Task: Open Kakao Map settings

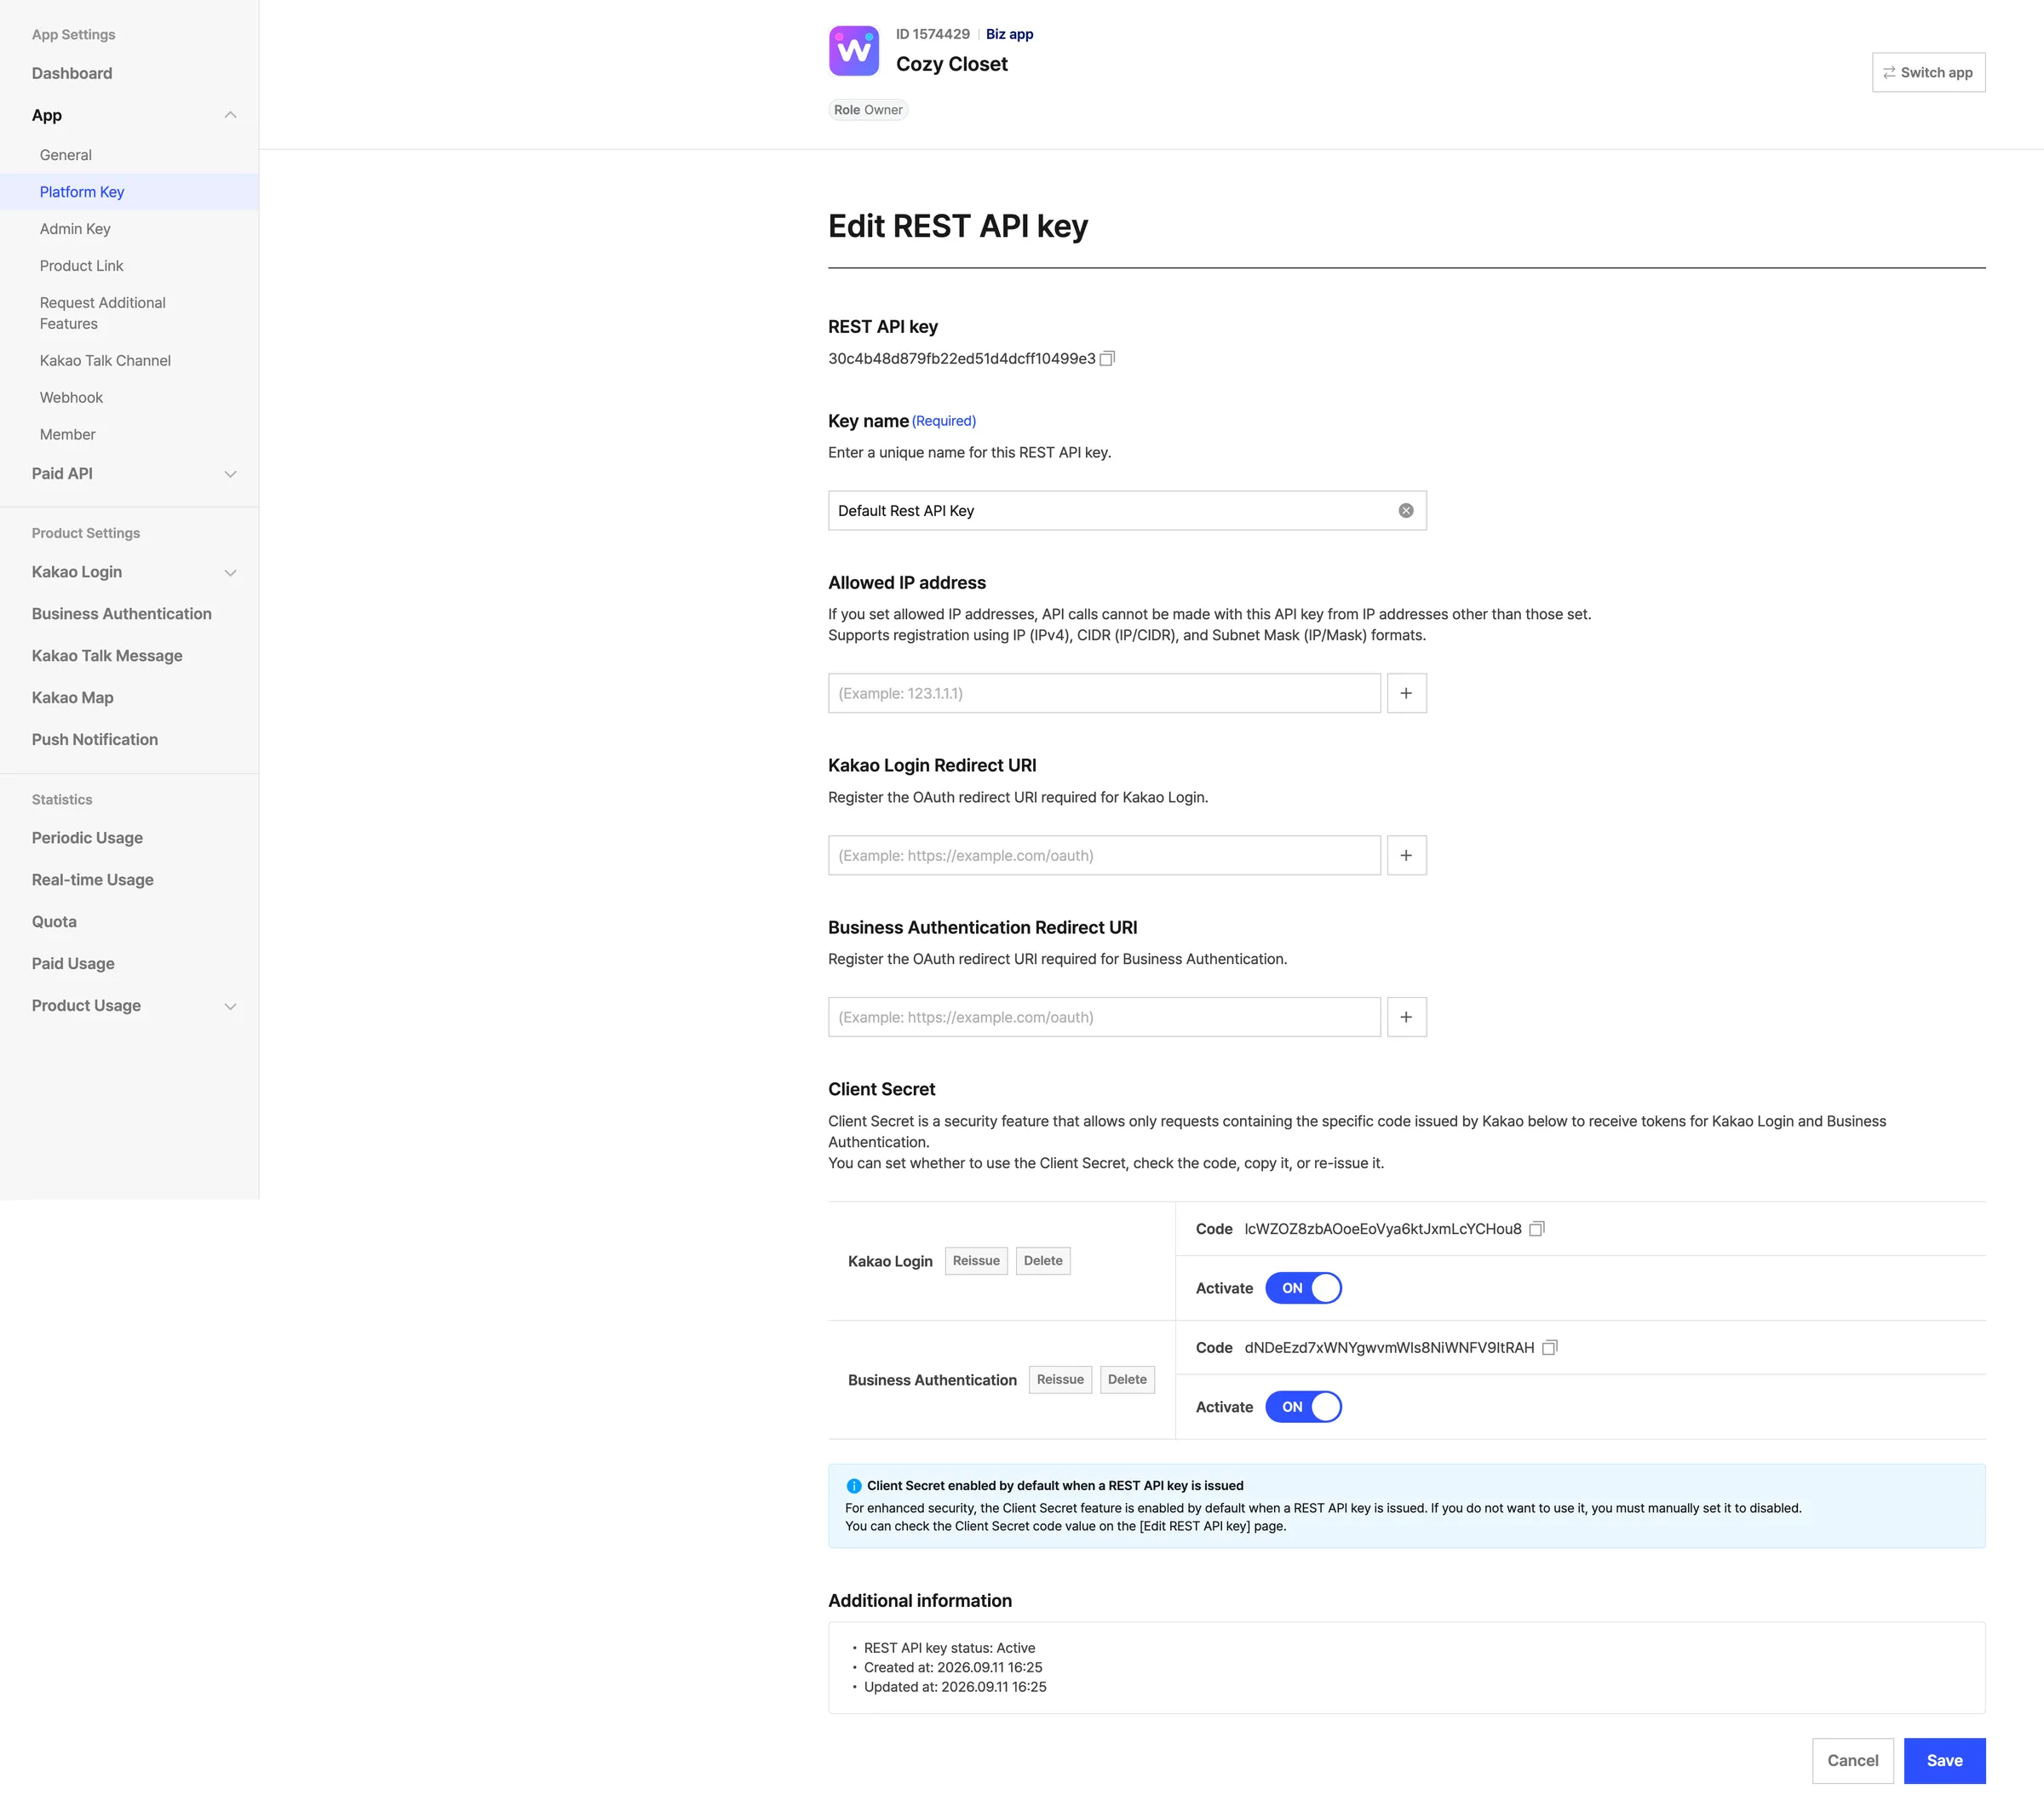Action: coord(73,698)
